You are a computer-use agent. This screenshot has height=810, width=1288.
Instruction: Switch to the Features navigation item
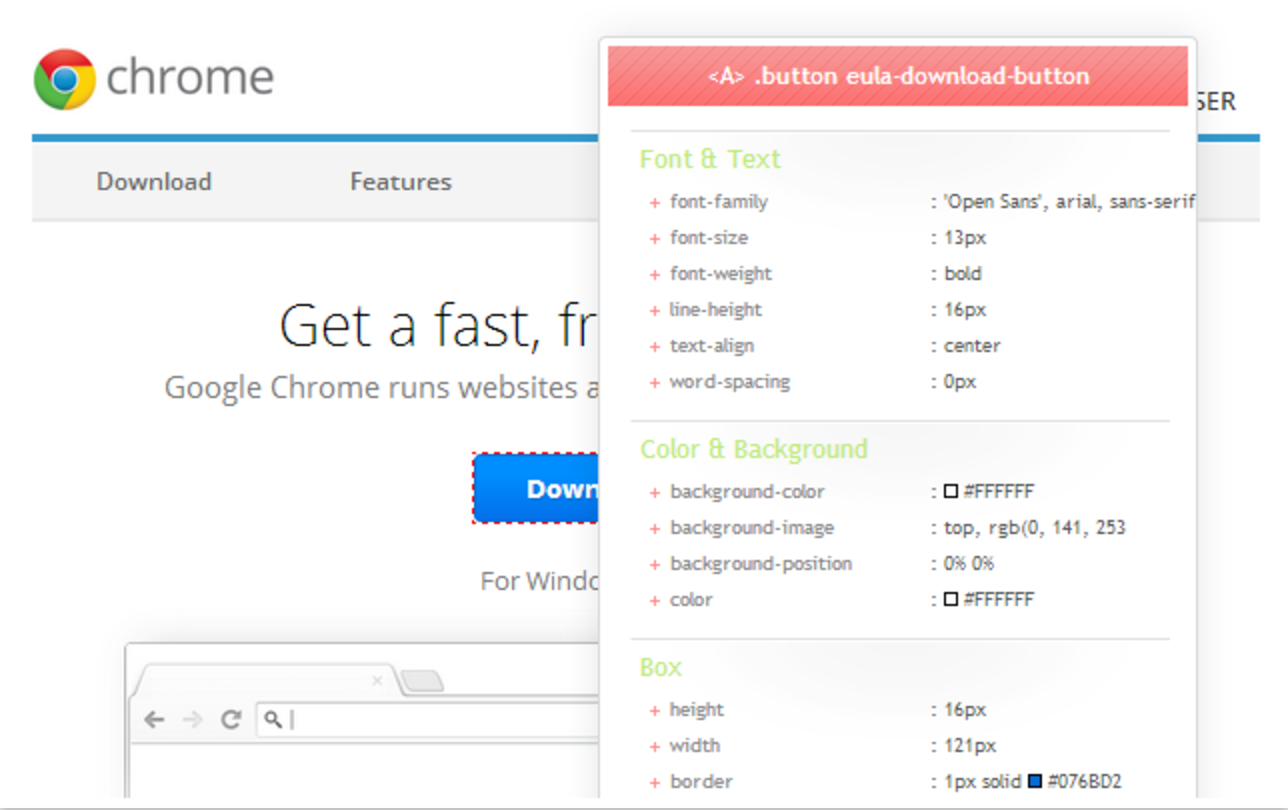(400, 181)
